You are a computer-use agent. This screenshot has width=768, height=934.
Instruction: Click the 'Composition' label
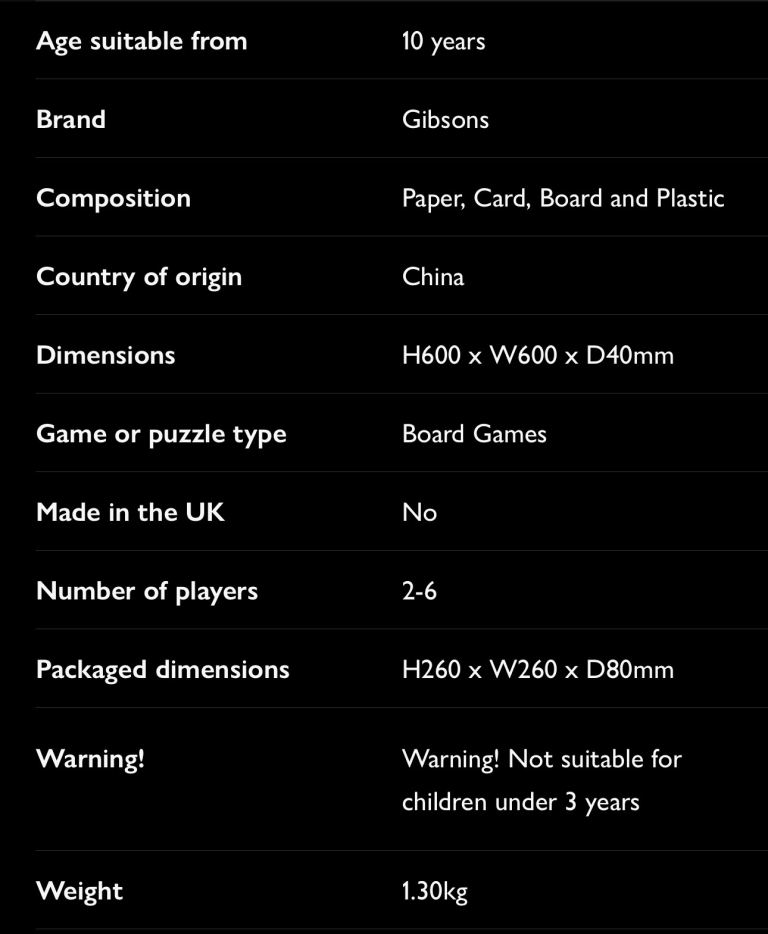pyautogui.click(x=113, y=198)
